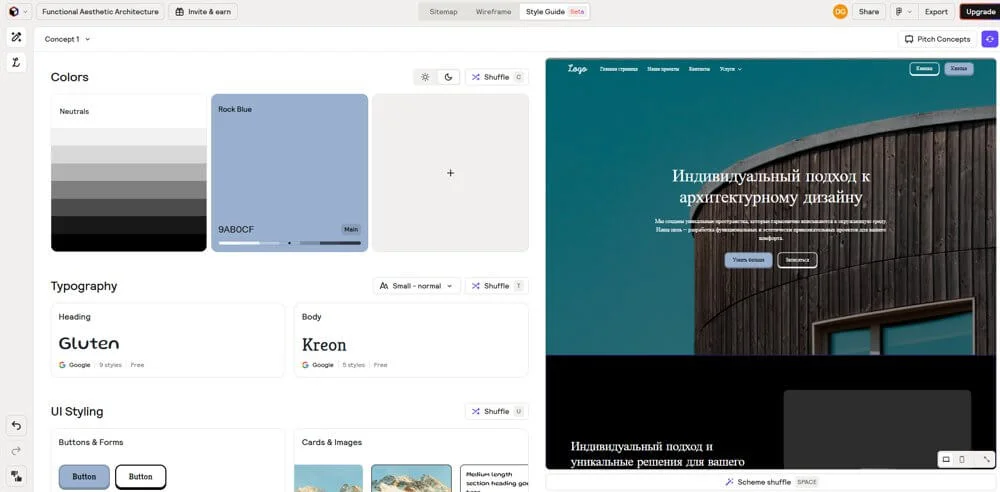This screenshot has height=492, width=1000.
Task: Click Invite & earn button
Action: coord(203,11)
